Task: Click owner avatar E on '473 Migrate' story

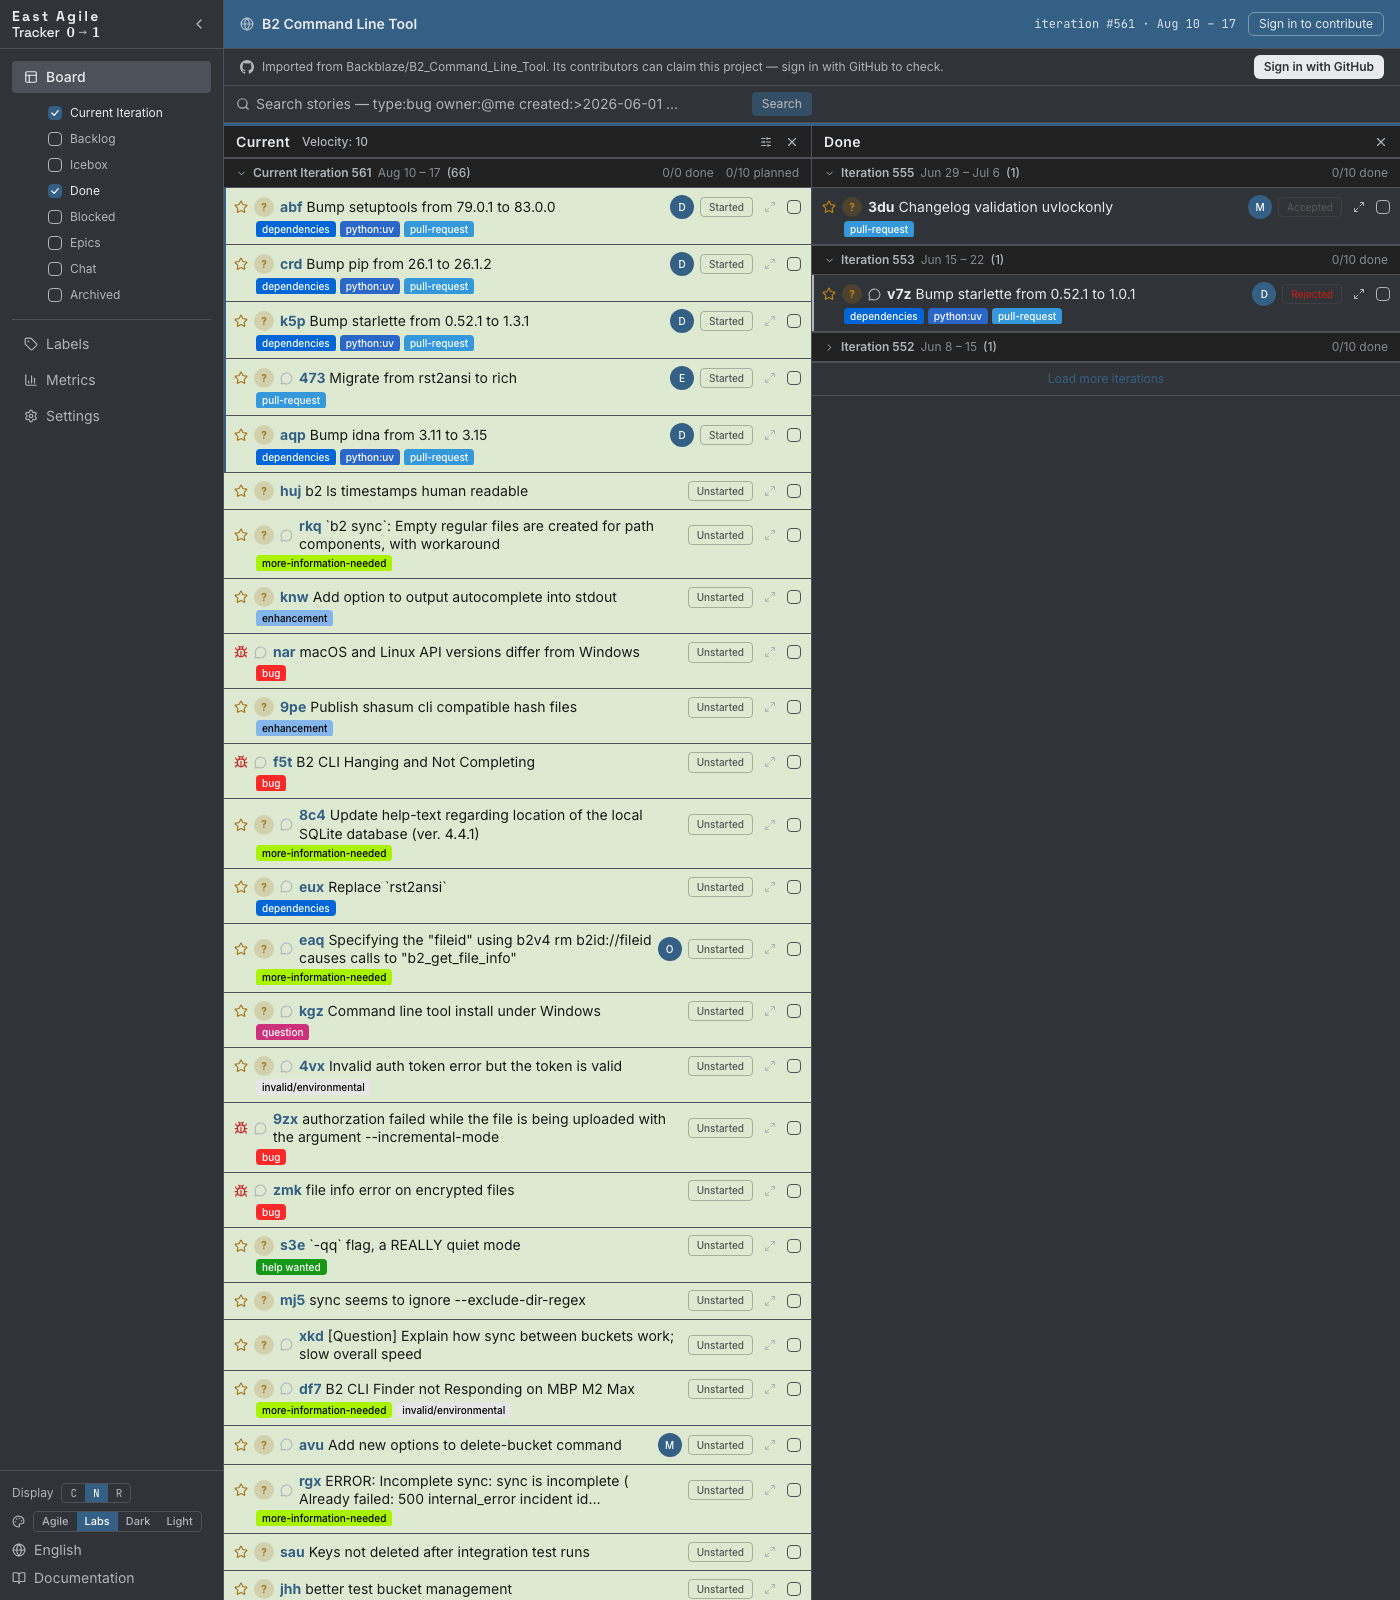Action: click(x=682, y=378)
